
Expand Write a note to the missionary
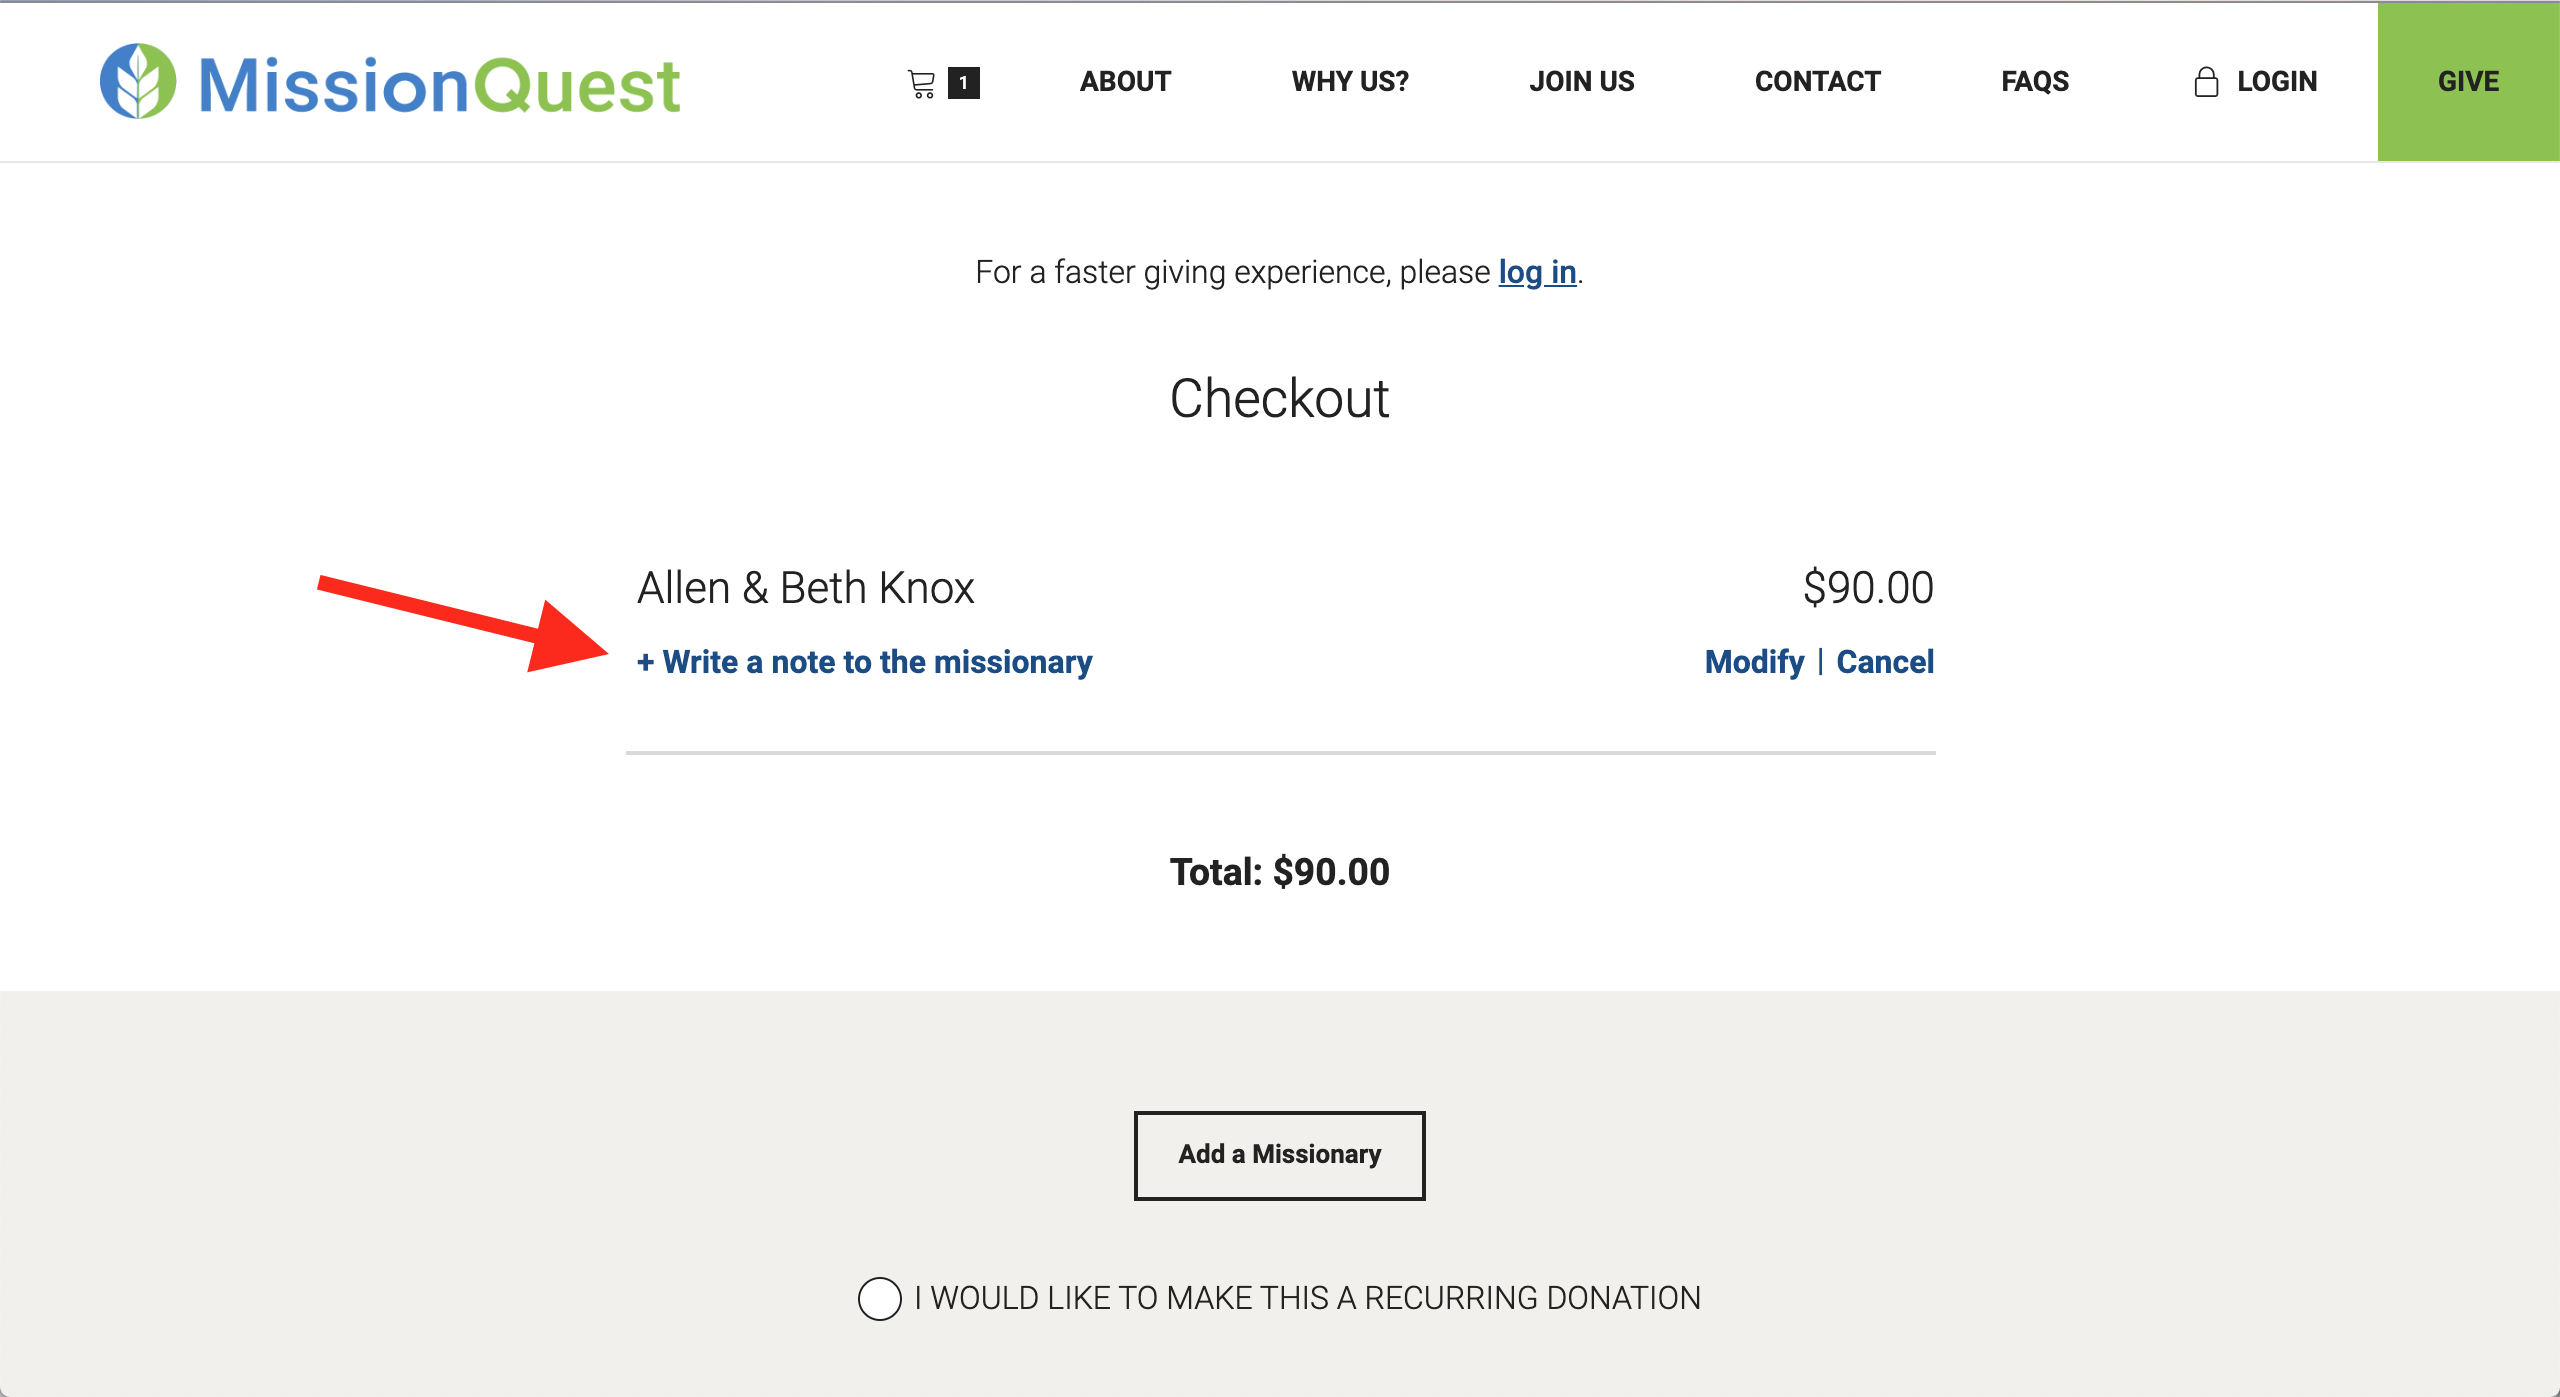click(865, 662)
